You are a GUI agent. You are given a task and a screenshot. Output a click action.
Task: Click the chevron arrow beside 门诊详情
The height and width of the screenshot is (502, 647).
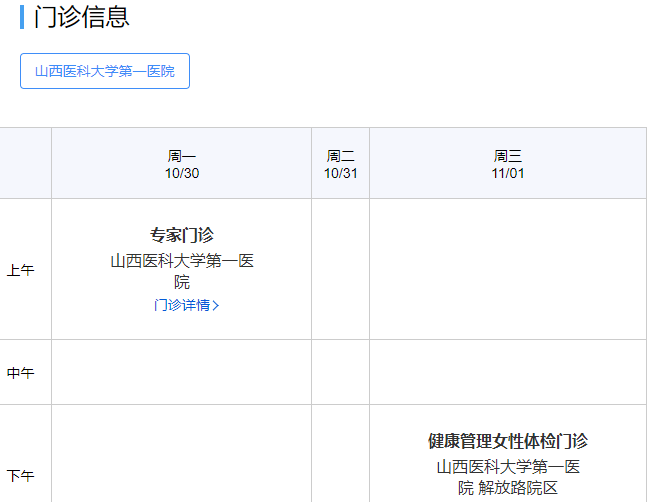click(216, 306)
